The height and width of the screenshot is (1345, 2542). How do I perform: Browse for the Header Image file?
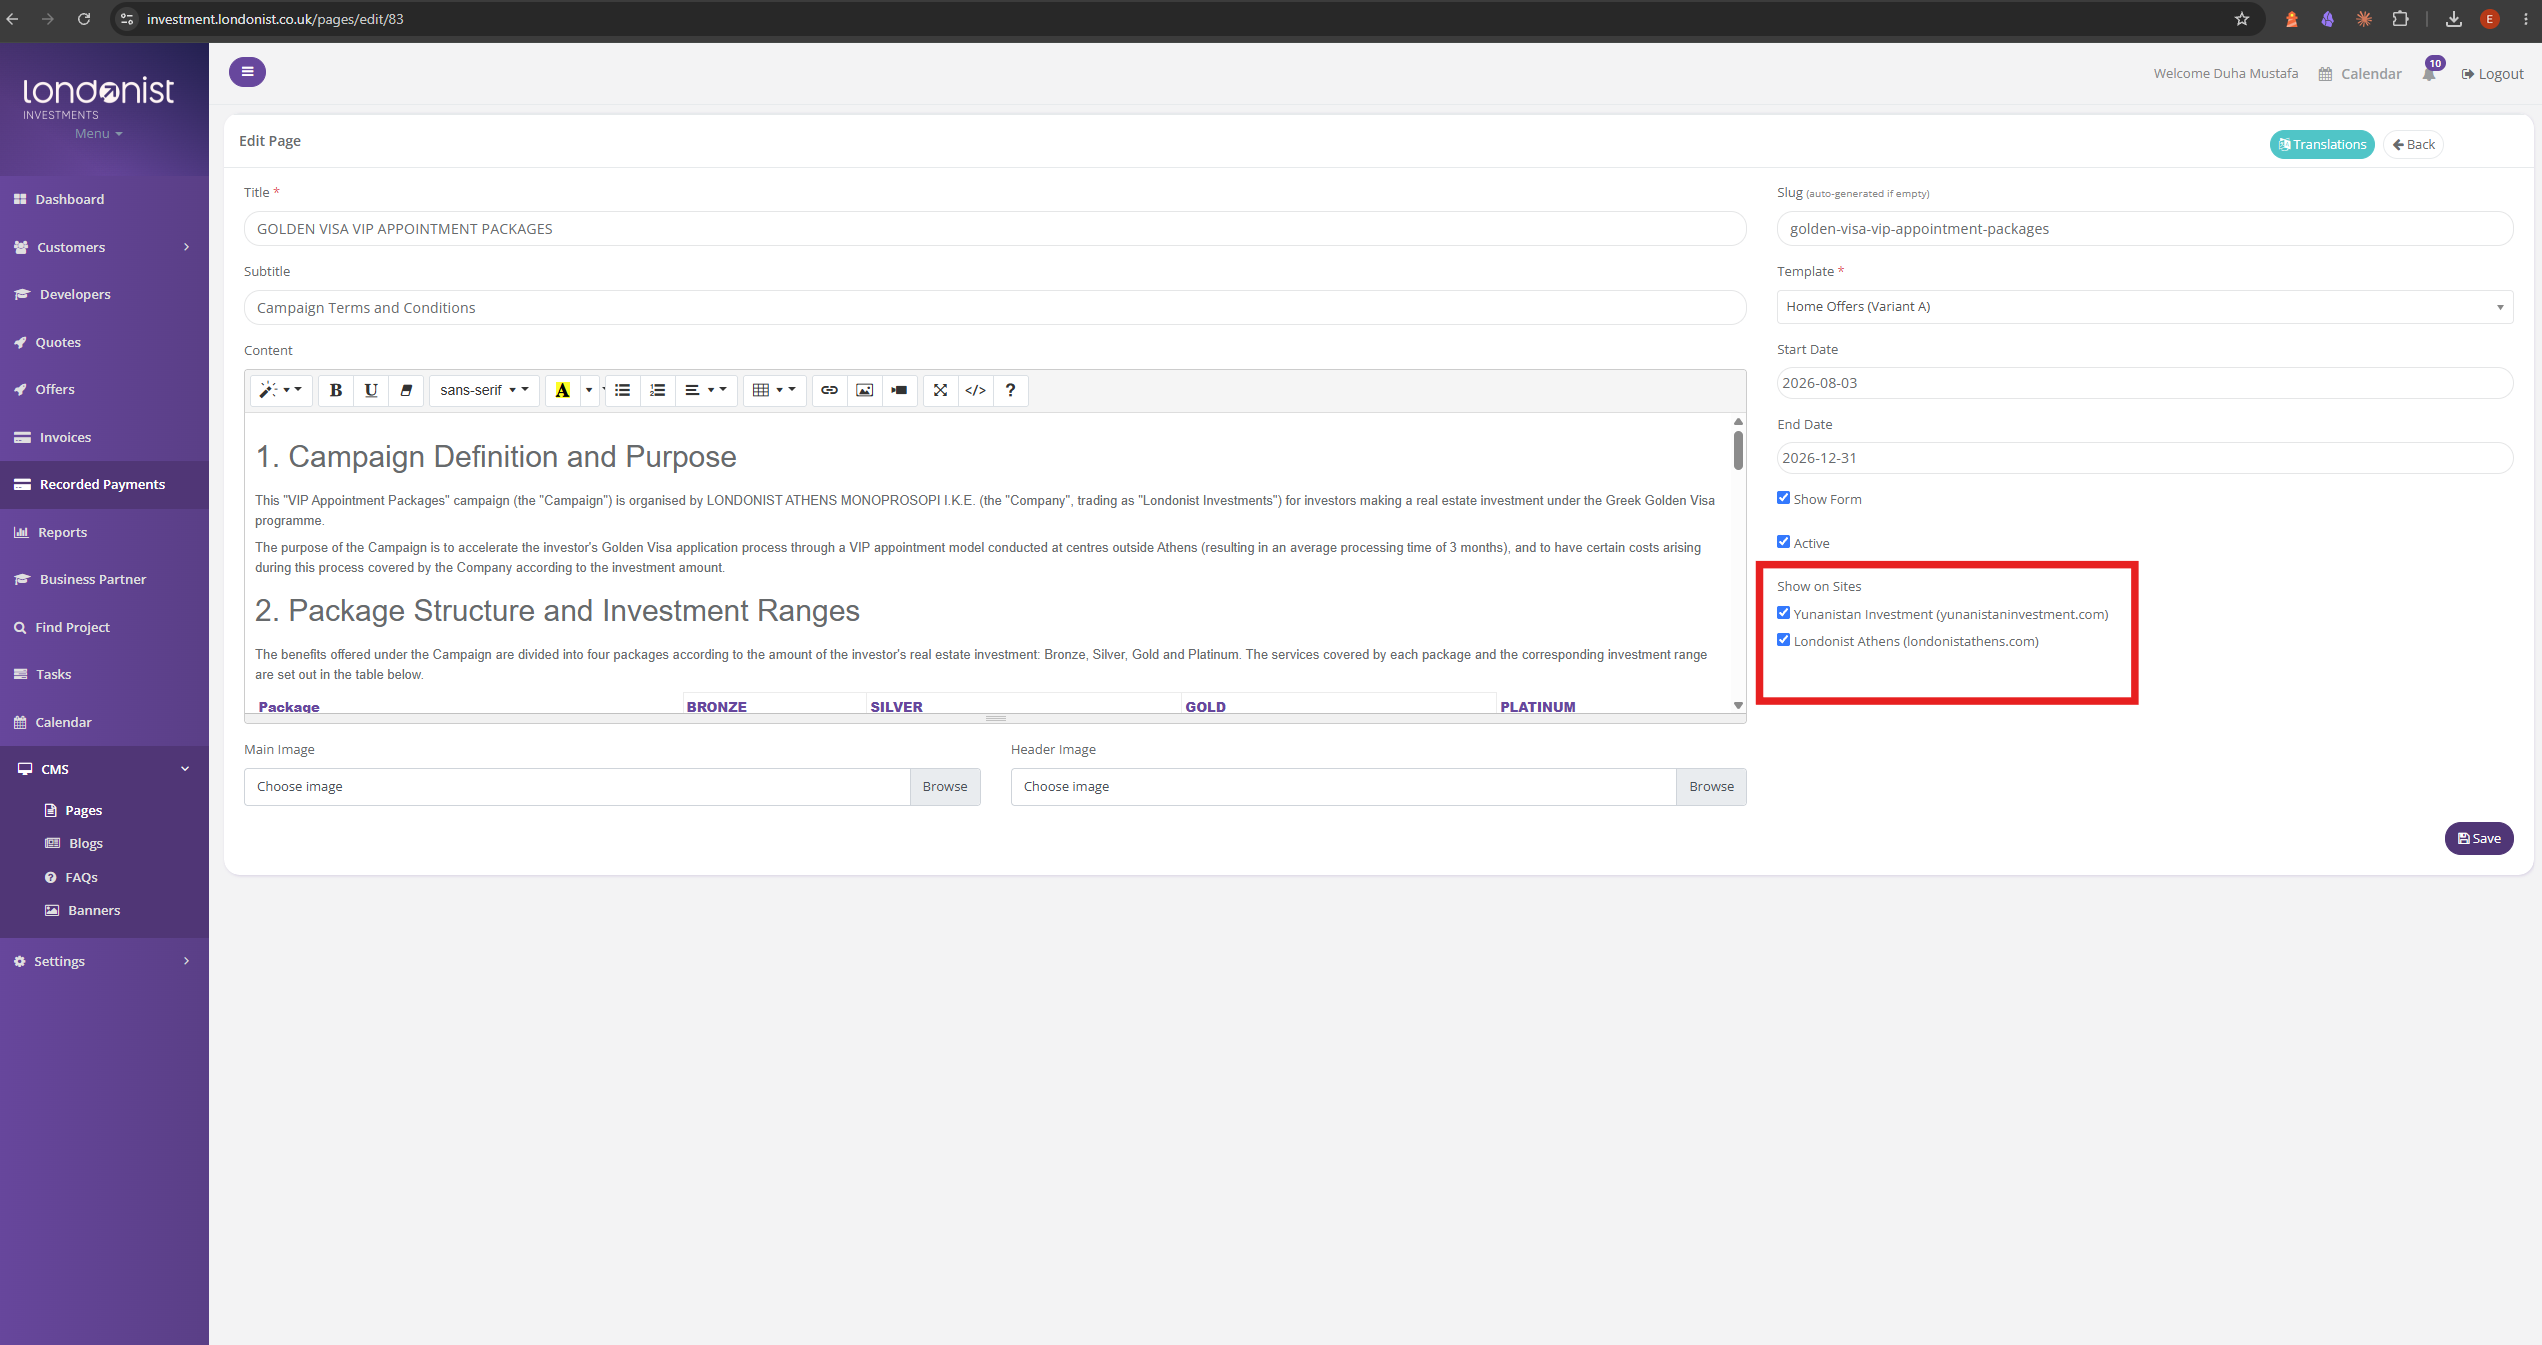1711,787
